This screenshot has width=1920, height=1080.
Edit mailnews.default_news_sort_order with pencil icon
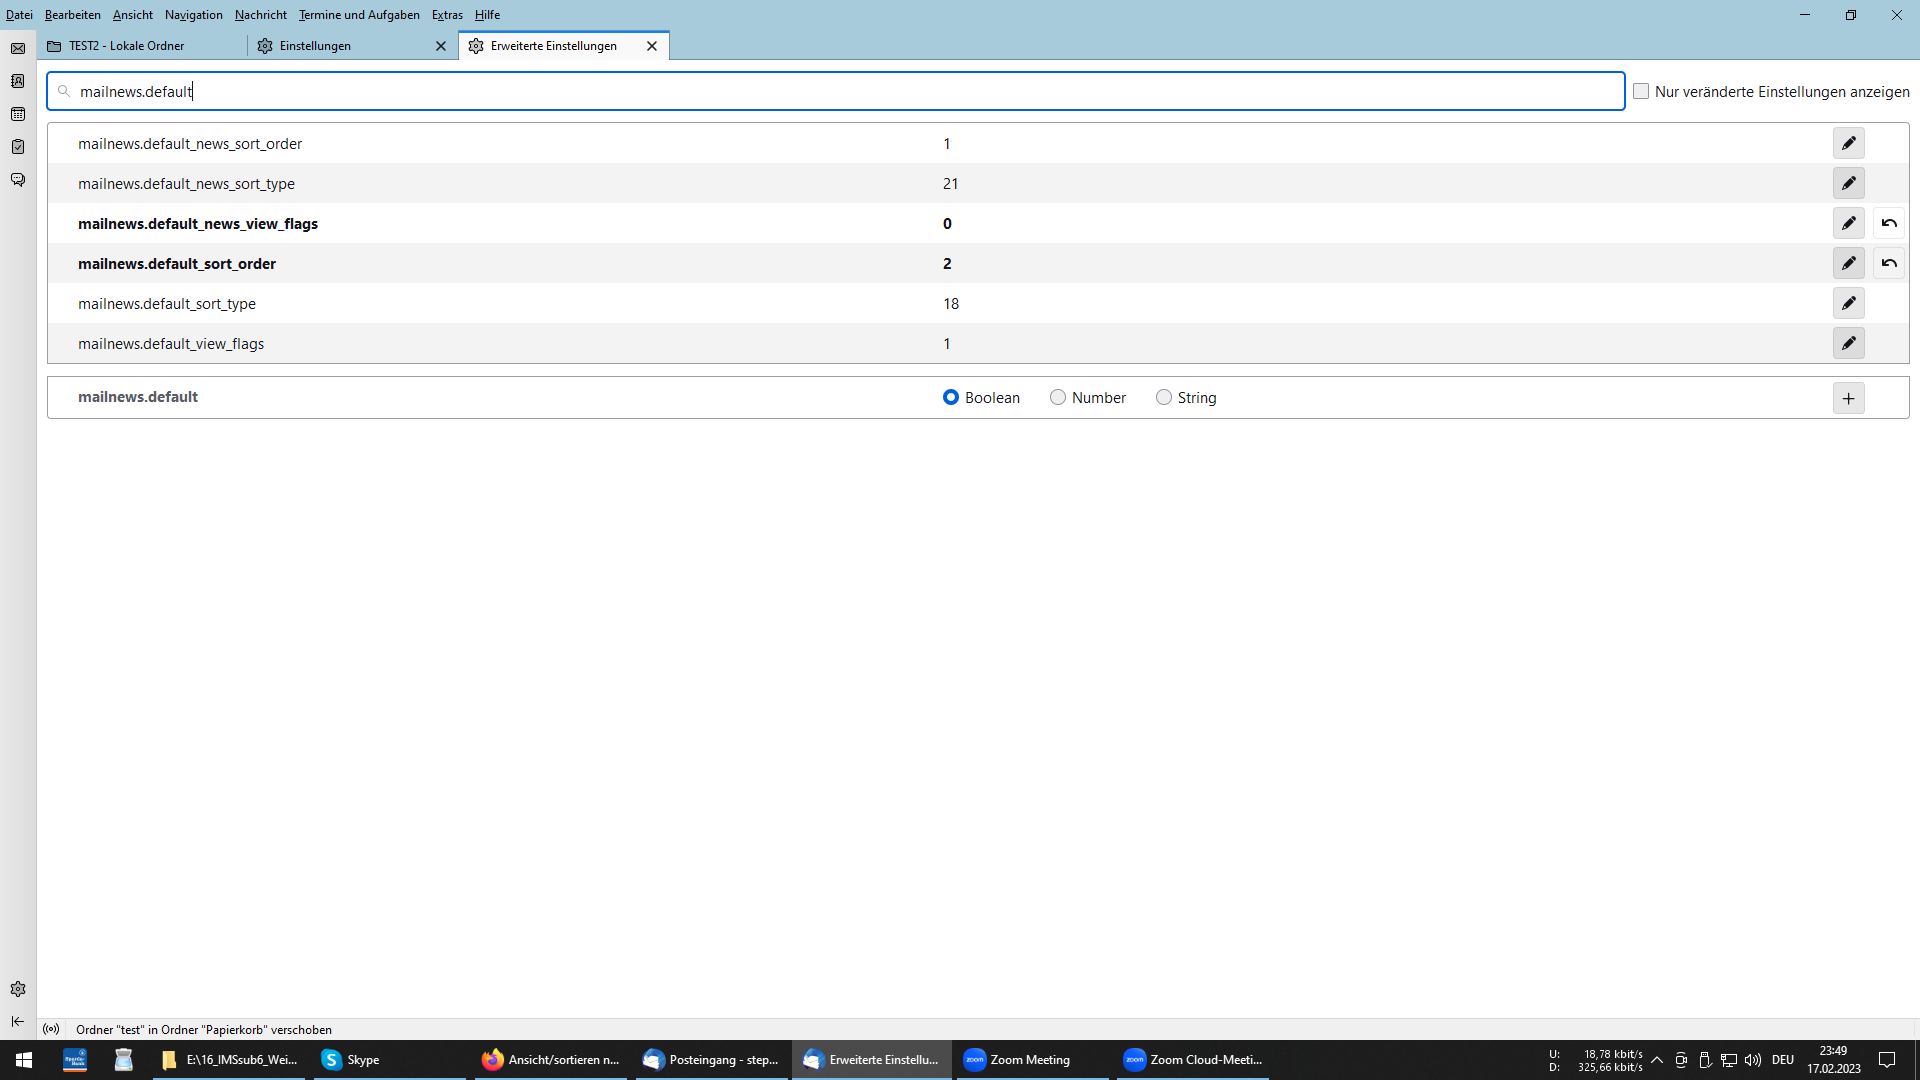(x=1848, y=143)
